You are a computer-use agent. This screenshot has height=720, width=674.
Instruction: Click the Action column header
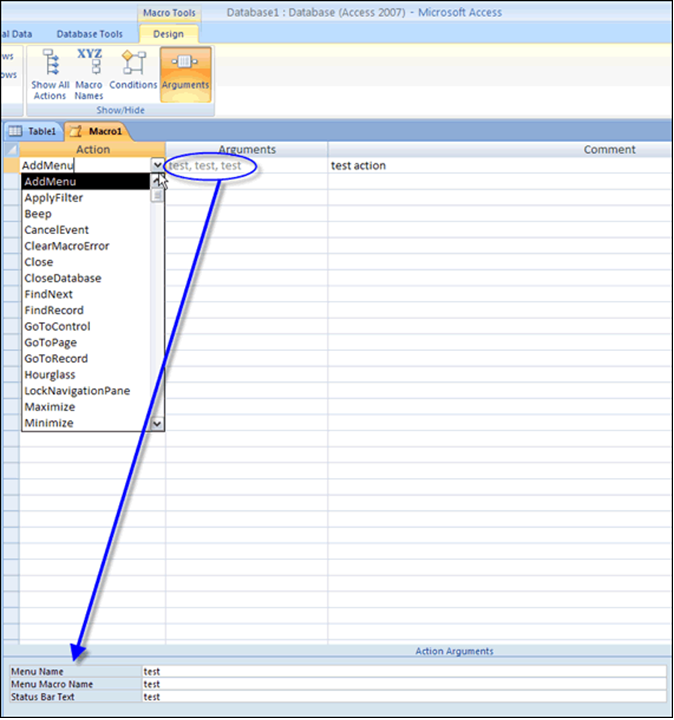pos(93,150)
